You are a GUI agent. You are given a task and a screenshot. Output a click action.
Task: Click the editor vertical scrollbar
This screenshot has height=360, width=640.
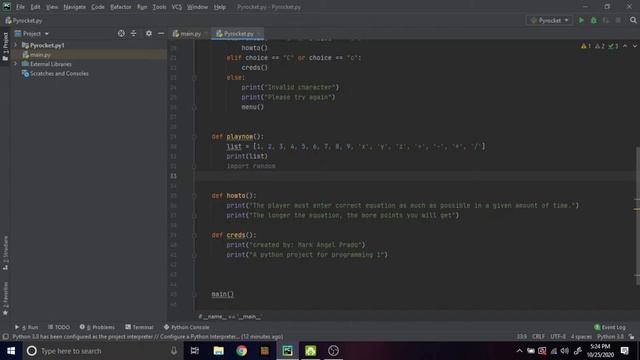coord(637,216)
